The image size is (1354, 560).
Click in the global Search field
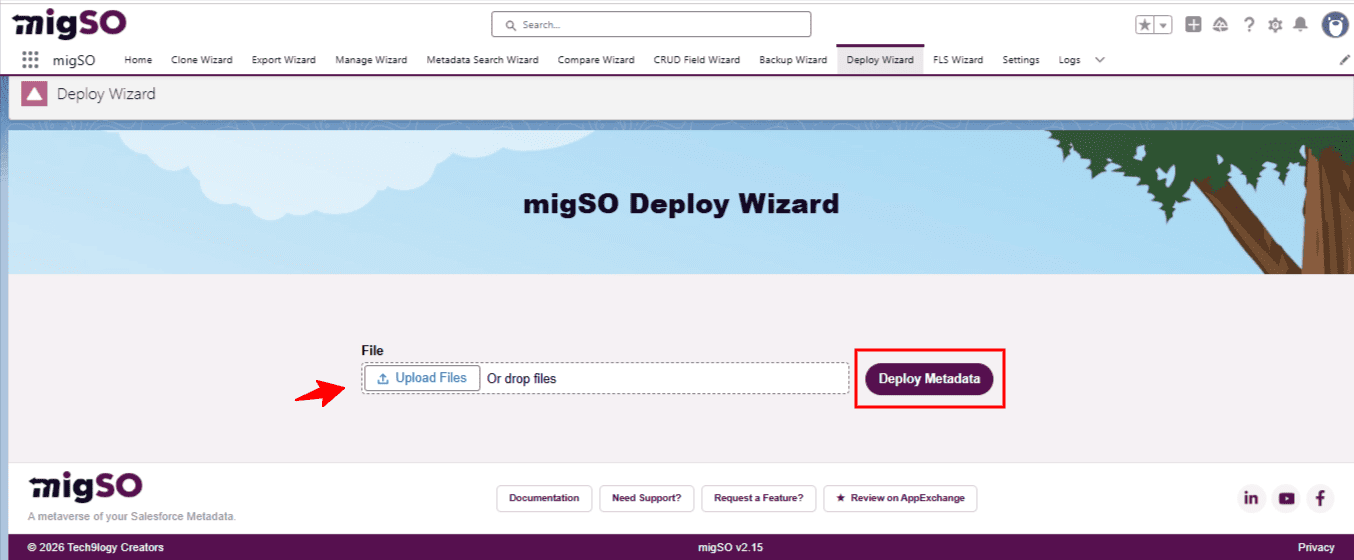pos(651,24)
